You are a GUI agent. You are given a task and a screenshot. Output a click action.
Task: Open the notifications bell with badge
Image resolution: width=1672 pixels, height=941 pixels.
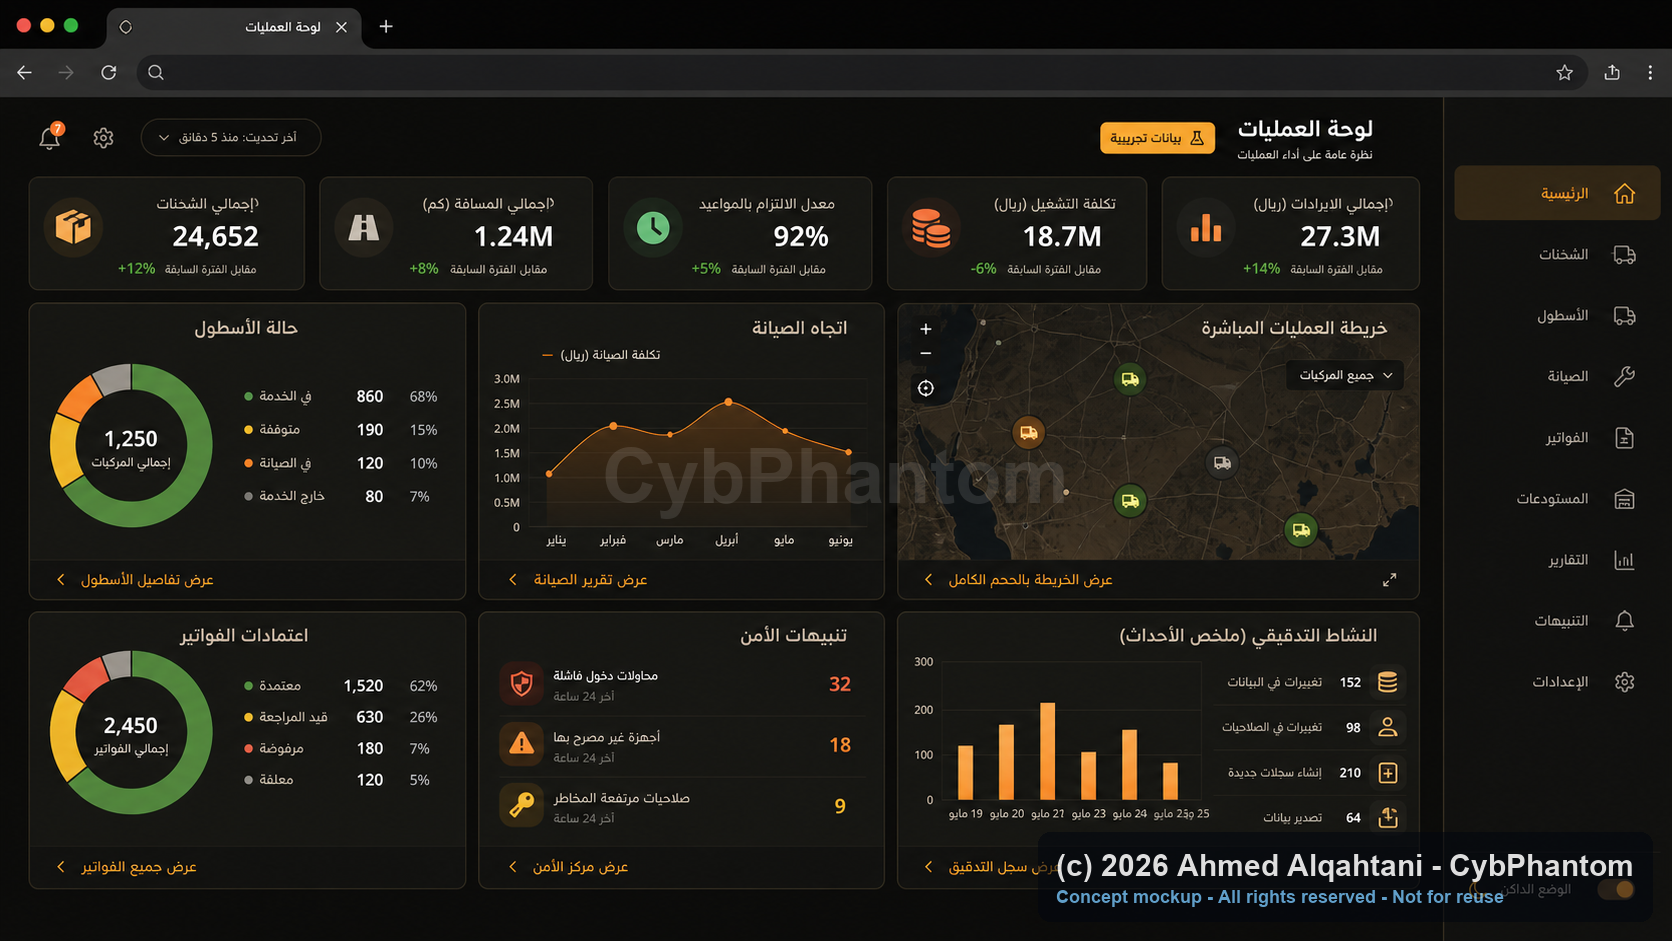point(50,137)
